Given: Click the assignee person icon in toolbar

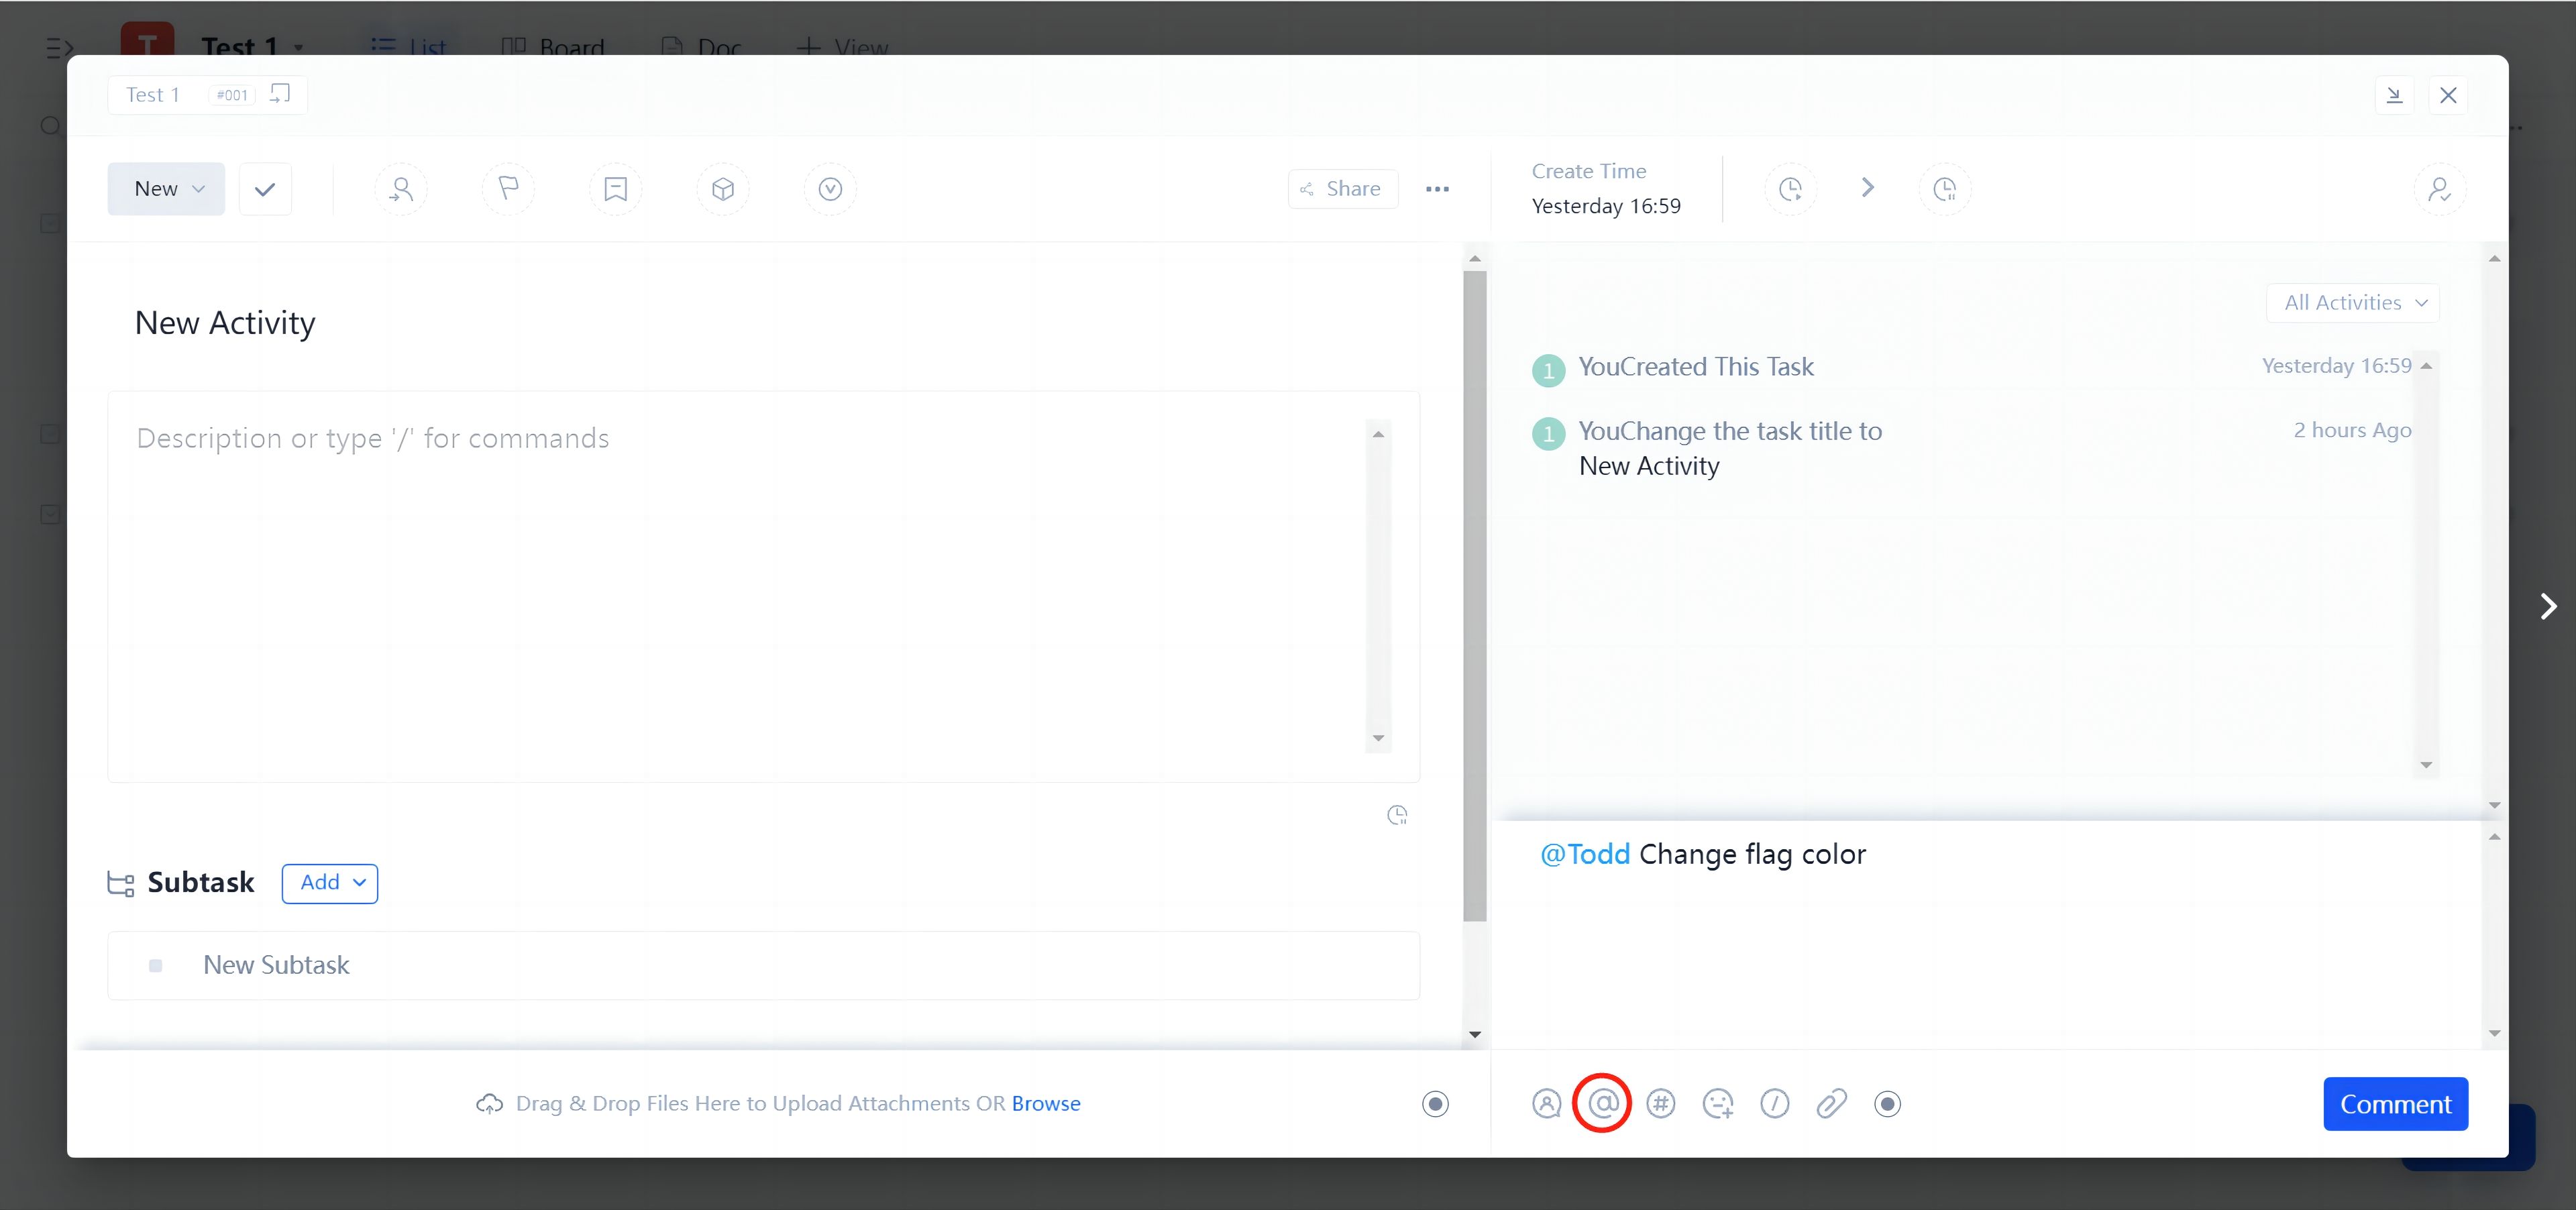Looking at the screenshot, I should click(x=401, y=189).
